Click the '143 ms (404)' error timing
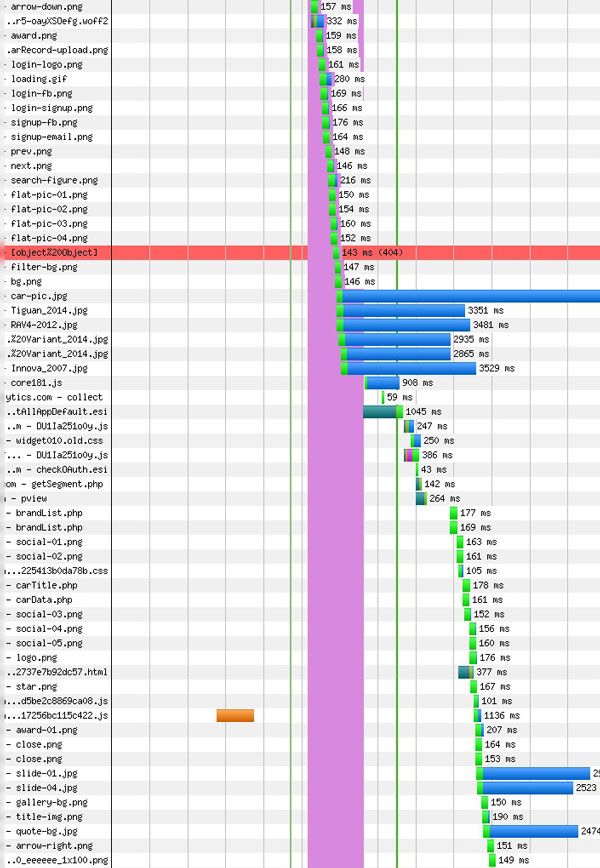 (x=372, y=252)
